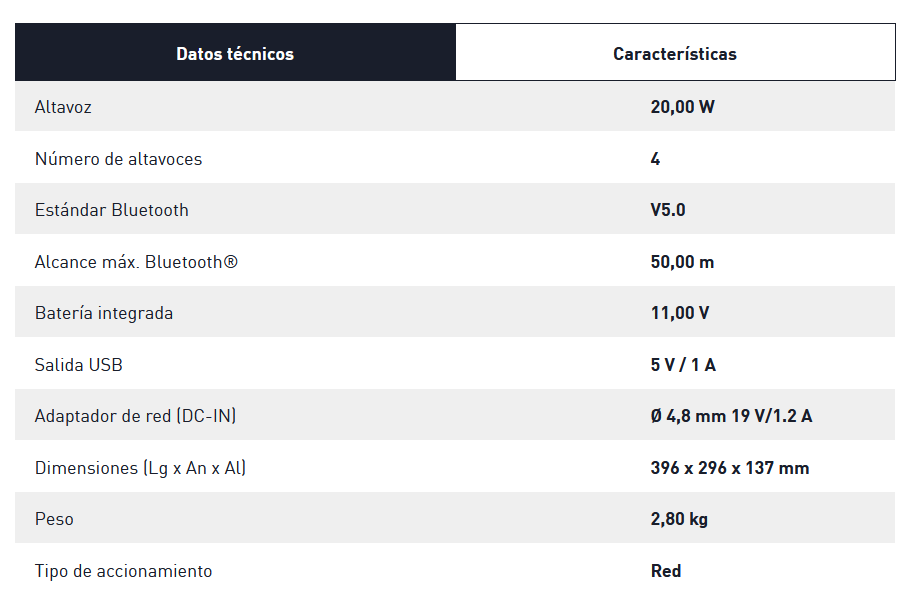This screenshot has width=907, height=609.
Task: Click the Datos técnicos column header
Action: click(x=235, y=54)
